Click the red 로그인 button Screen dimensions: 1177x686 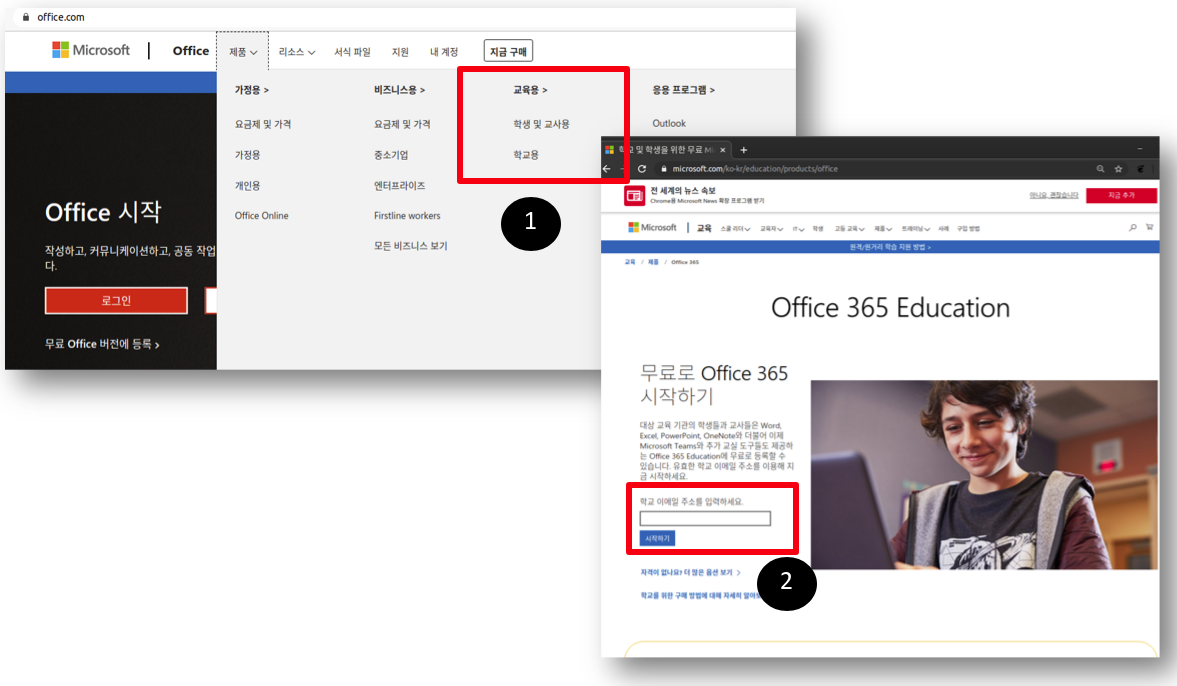(x=116, y=300)
